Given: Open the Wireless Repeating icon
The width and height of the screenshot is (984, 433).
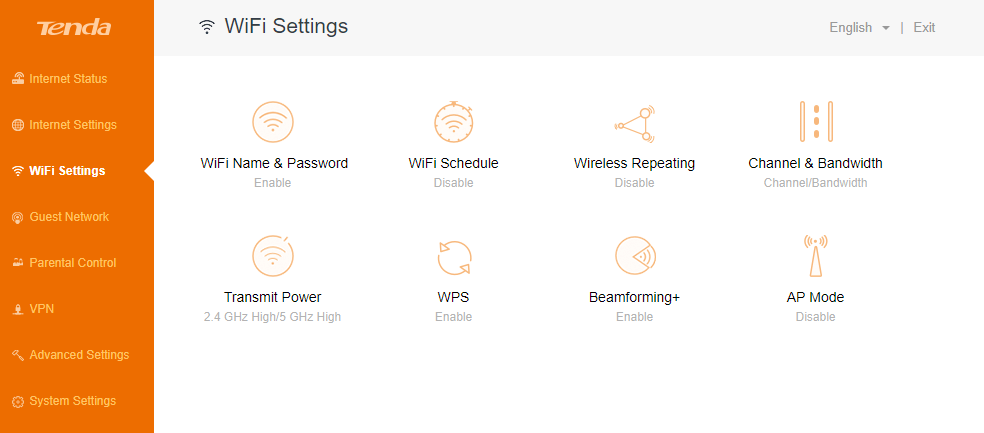Looking at the screenshot, I should tap(634, 124).
